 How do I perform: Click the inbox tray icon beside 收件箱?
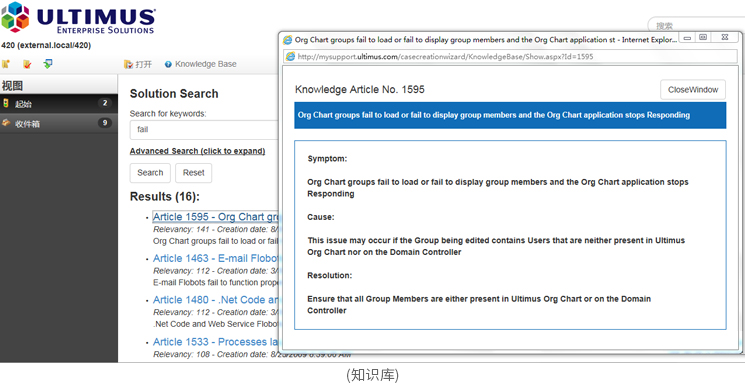(6, 123)
